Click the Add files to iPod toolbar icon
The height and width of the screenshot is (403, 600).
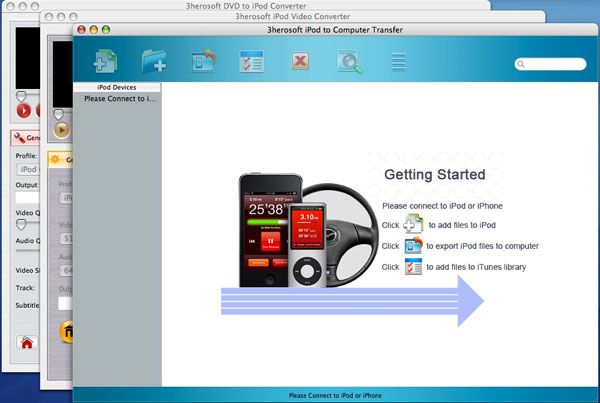(x=106, y=61)
